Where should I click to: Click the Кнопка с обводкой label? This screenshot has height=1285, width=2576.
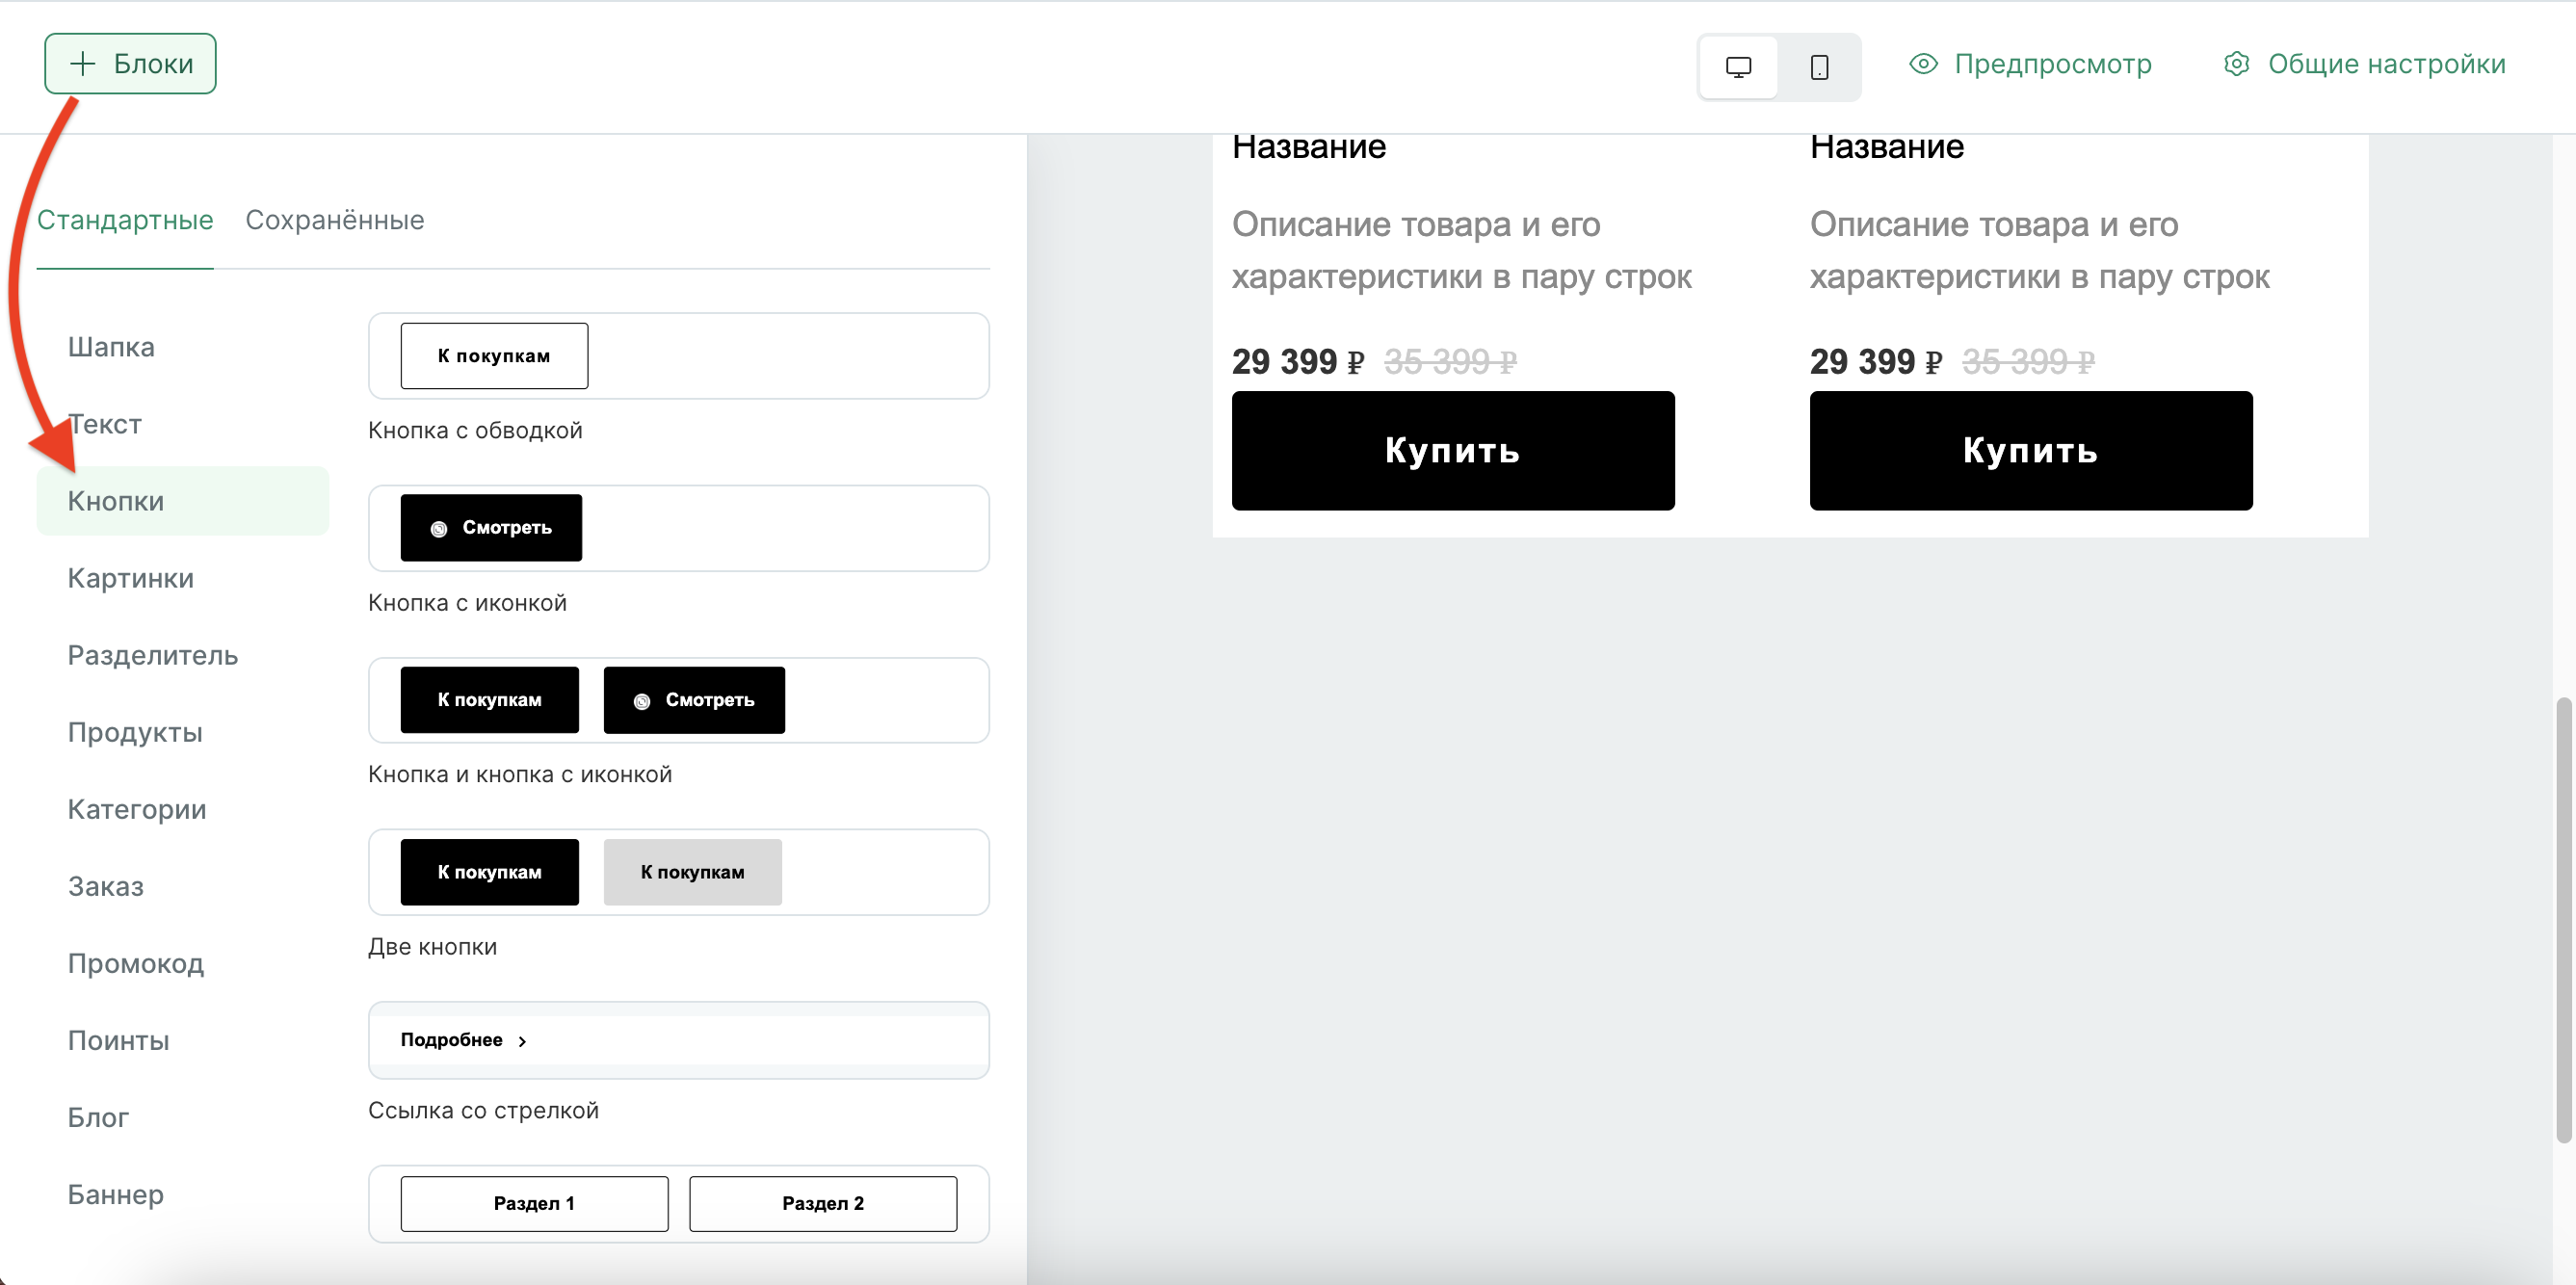[475, 430]
